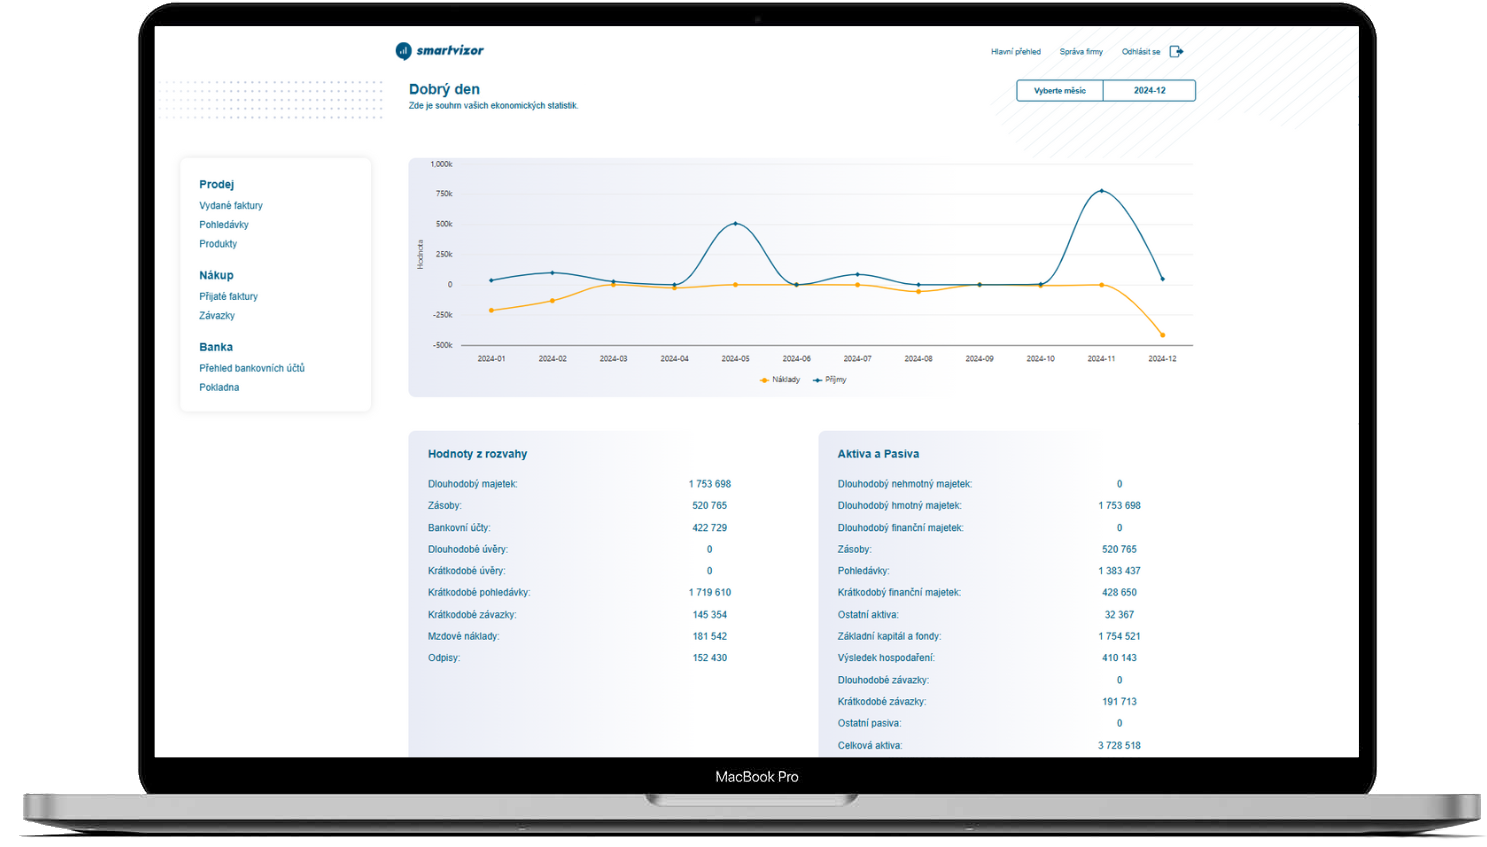The width and height of the screenshot is (1487, 847).
Task: Toggle the Náklady legend series
Action: [x=780, y=380]
